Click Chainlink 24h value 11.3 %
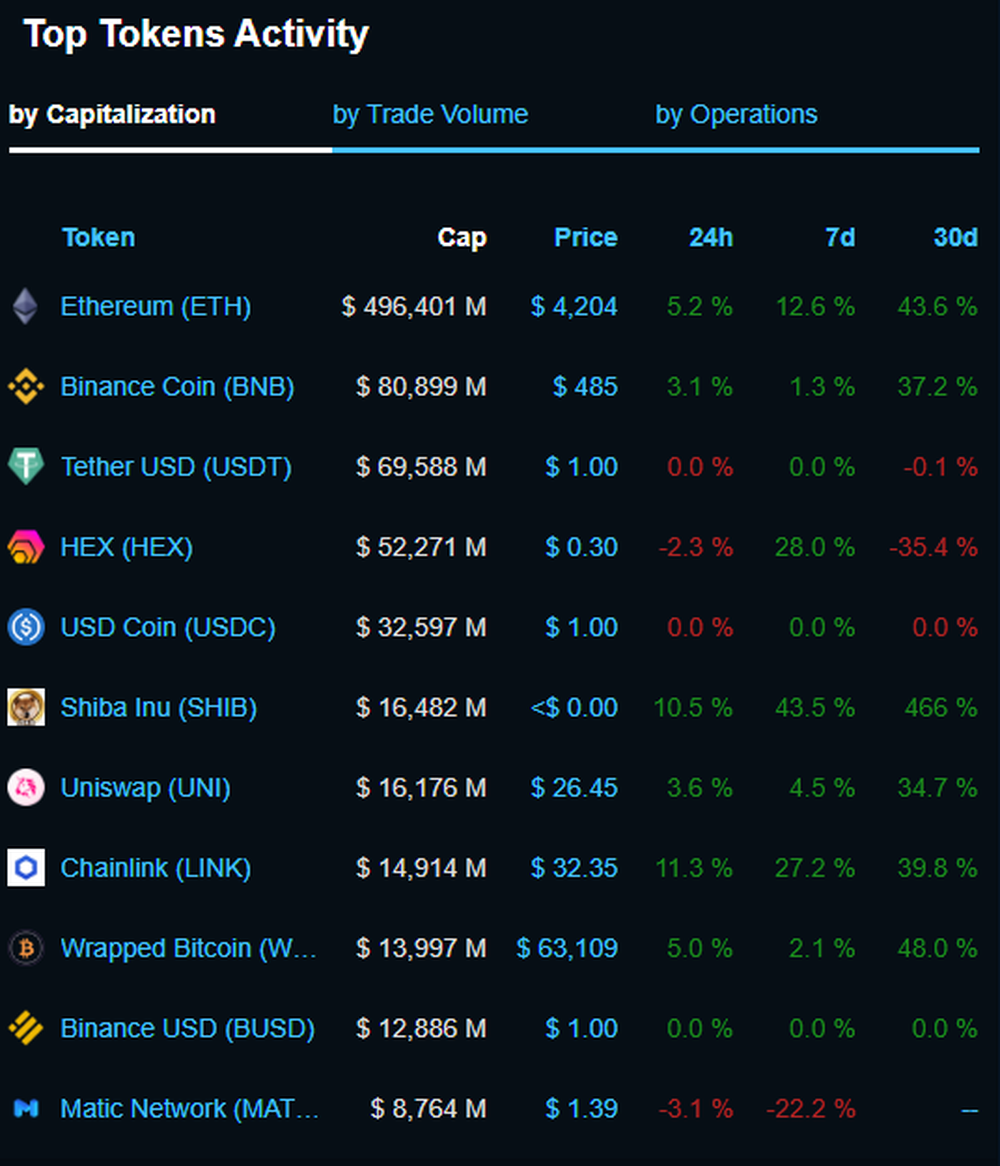The height and width of the screenshot is (1166, 1000). coord(694,869)
